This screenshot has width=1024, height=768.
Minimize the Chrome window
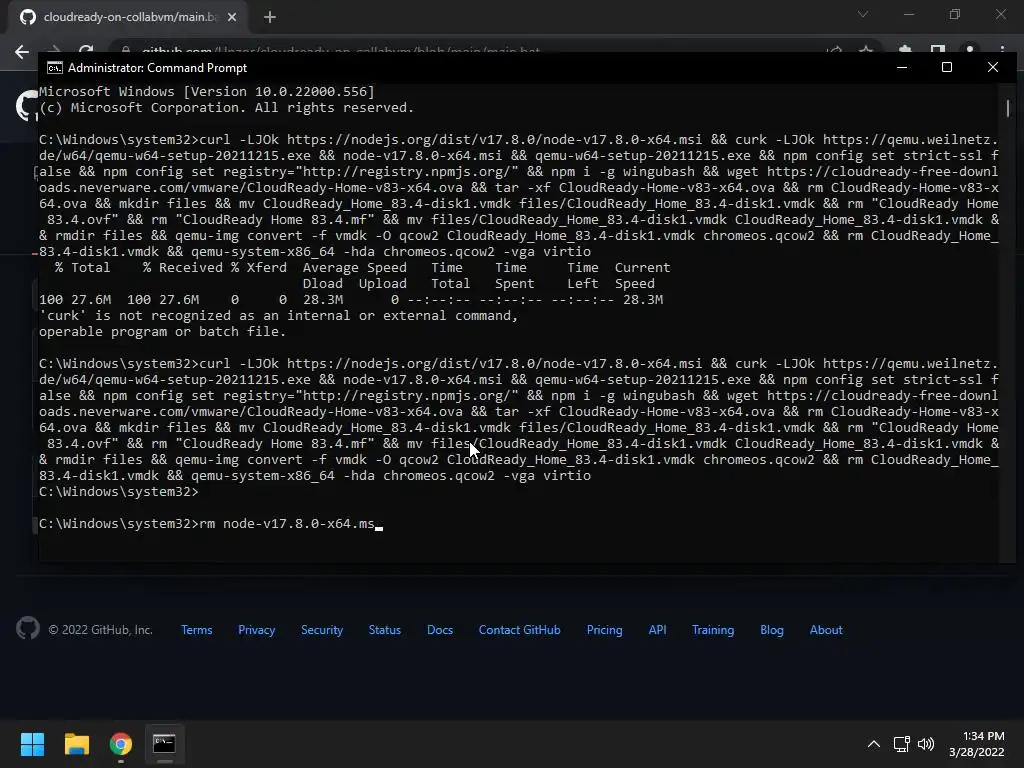point(909,14)
